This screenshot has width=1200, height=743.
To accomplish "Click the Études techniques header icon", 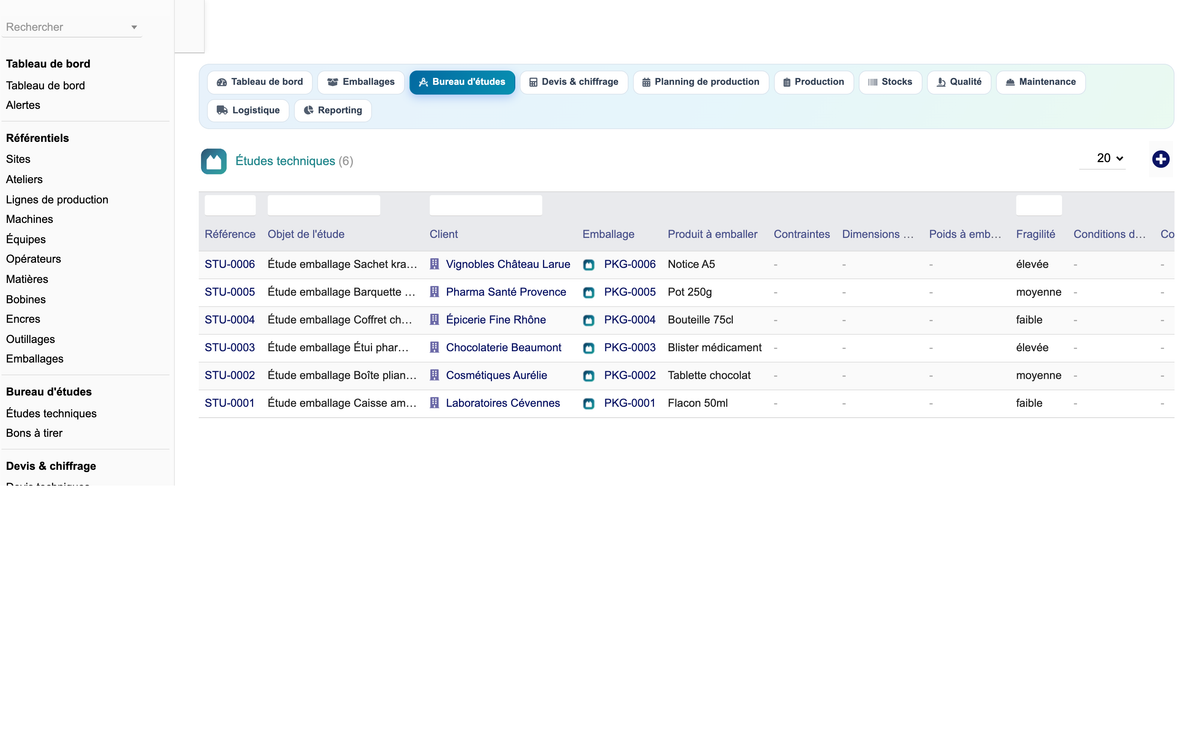I will 214,161.
